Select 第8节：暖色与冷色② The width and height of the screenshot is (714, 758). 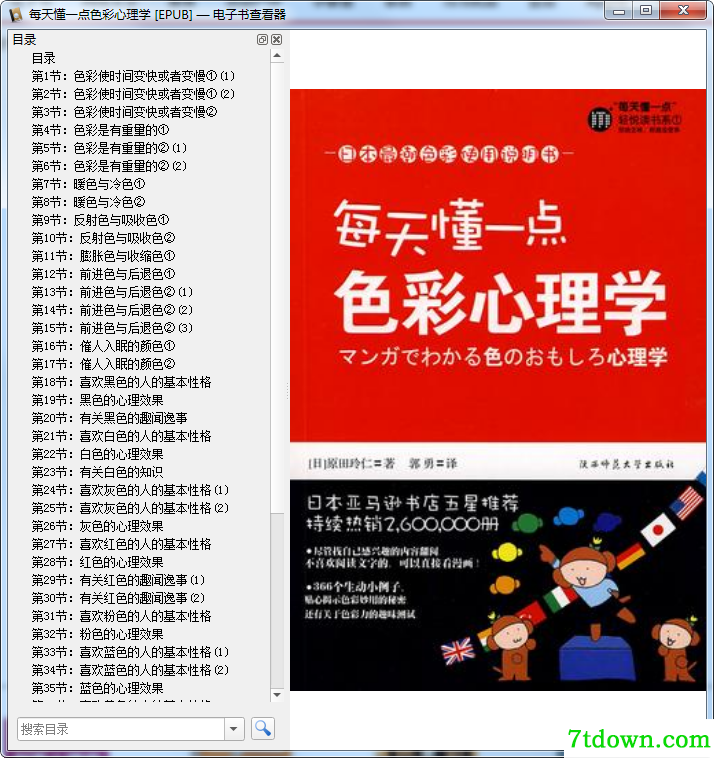pos(88,202)
